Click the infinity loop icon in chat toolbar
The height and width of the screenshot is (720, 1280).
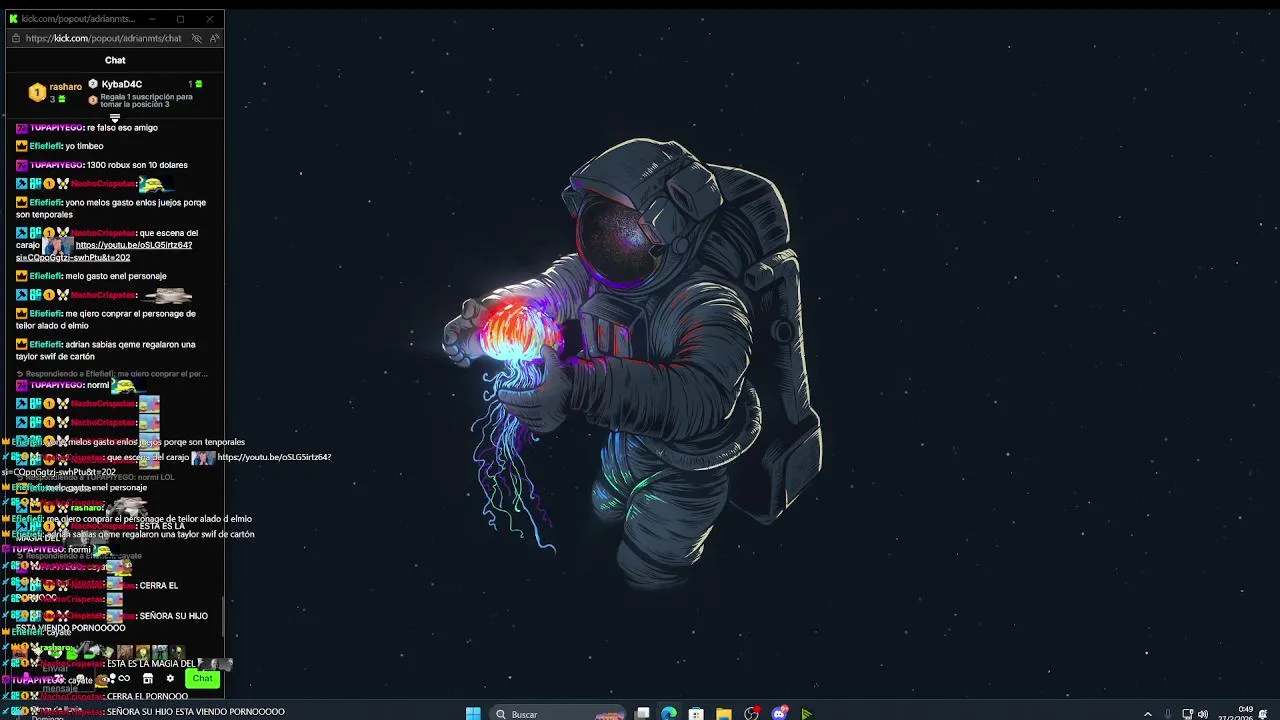(x=124, y=678)
